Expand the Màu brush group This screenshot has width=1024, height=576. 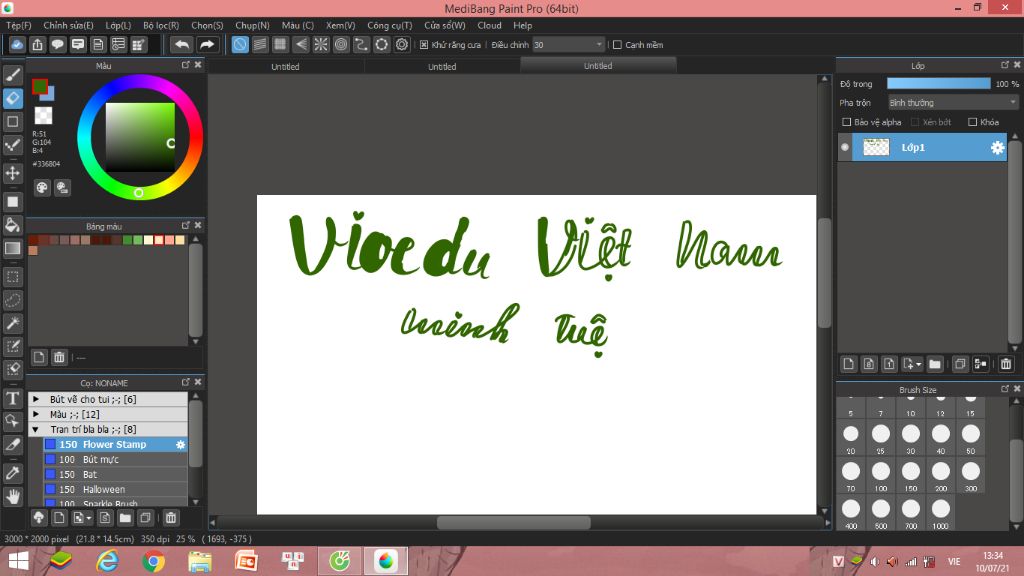[36, 414]
